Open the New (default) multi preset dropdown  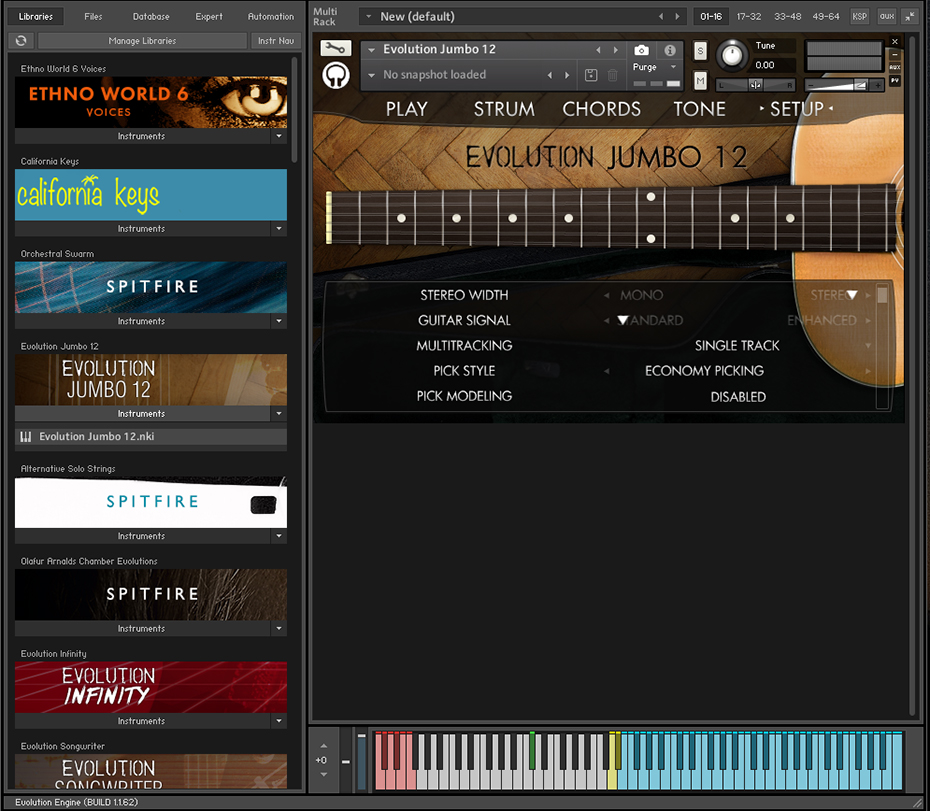(x=368, y=17)
